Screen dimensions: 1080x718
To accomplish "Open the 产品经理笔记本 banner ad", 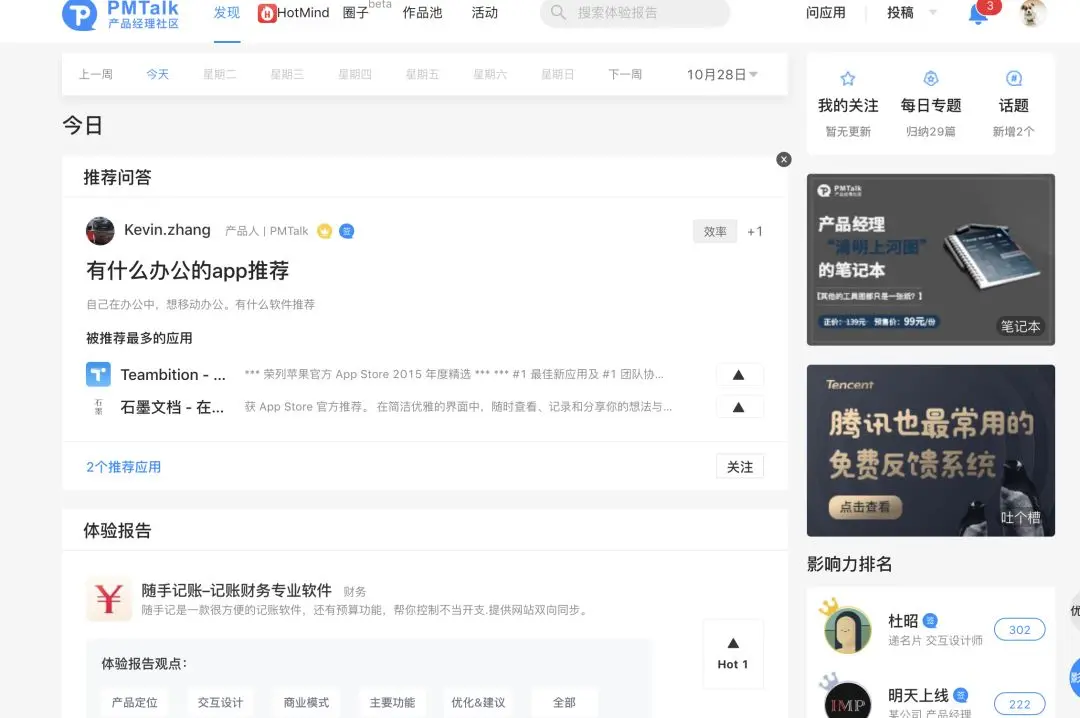I will (x=931, y=260).
